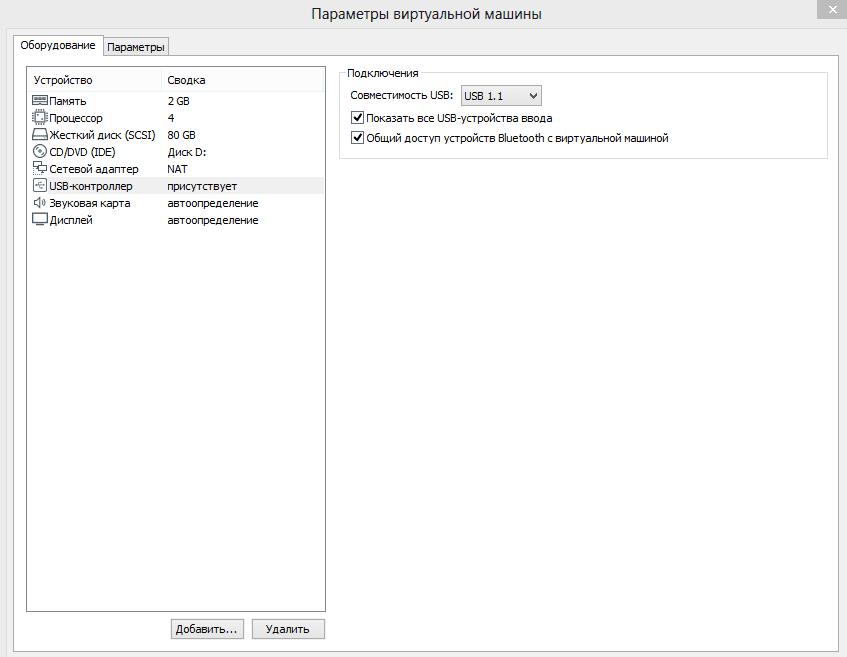
Task: Select the CD/DVD (IDE) disc icon
Action: 40,152
